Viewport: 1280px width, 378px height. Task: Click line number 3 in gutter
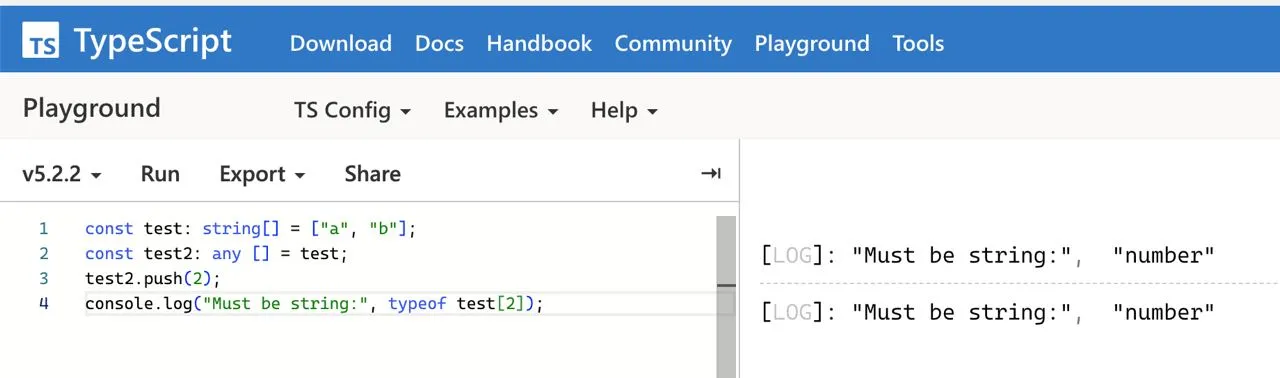[x=43, y=279]
